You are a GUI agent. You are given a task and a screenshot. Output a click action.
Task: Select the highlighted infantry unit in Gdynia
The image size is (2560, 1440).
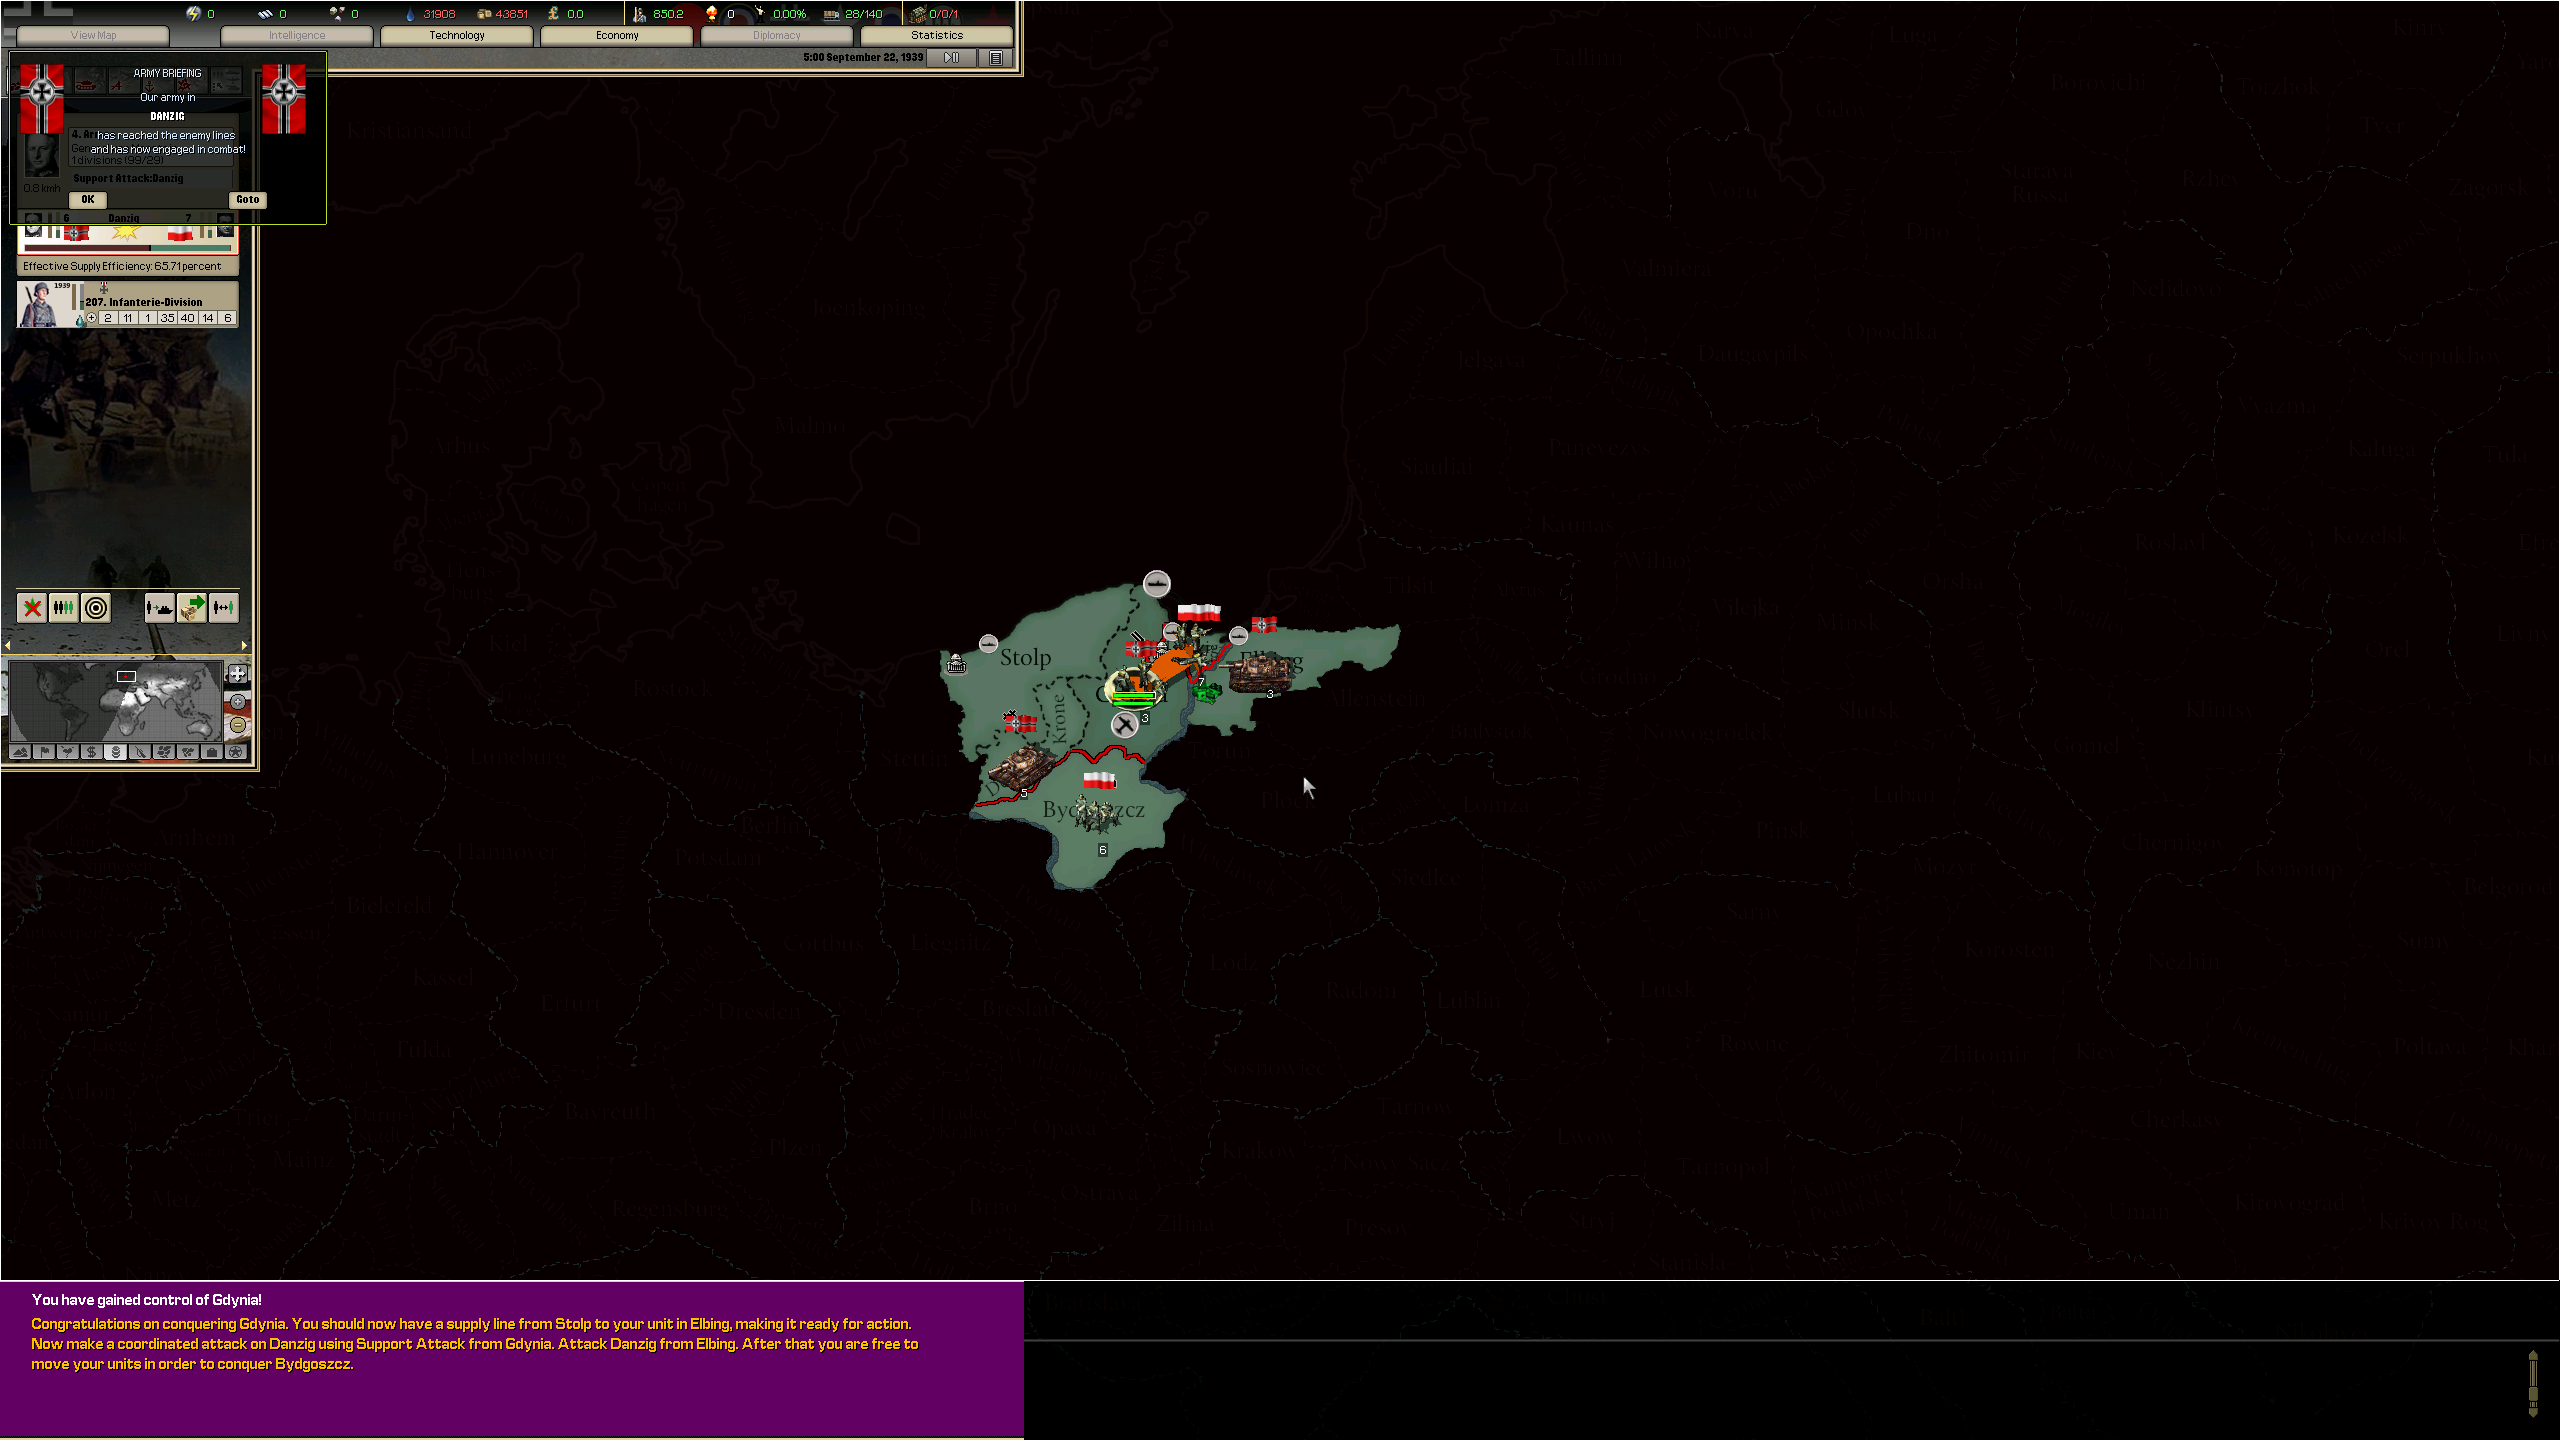click(x=1134, y=686)
